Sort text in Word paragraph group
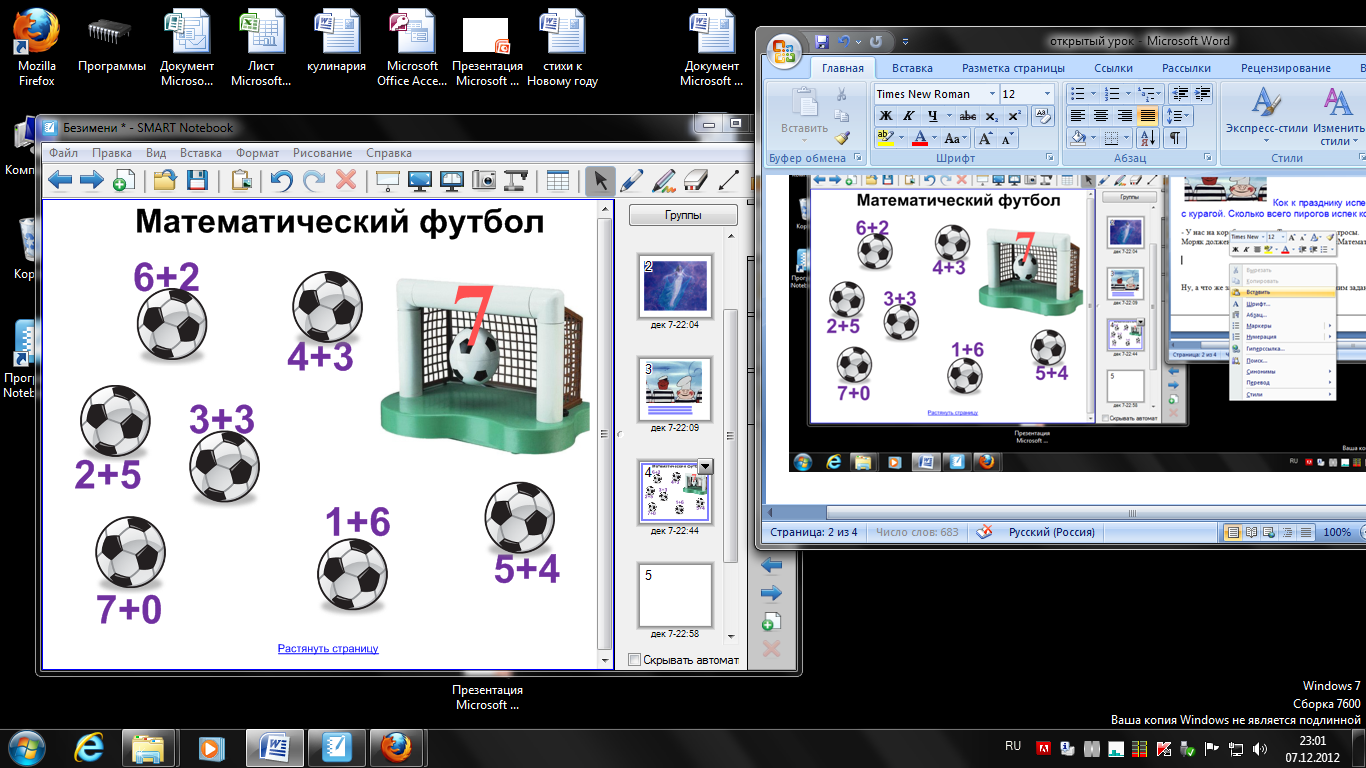 click(x=1148, y=138)
